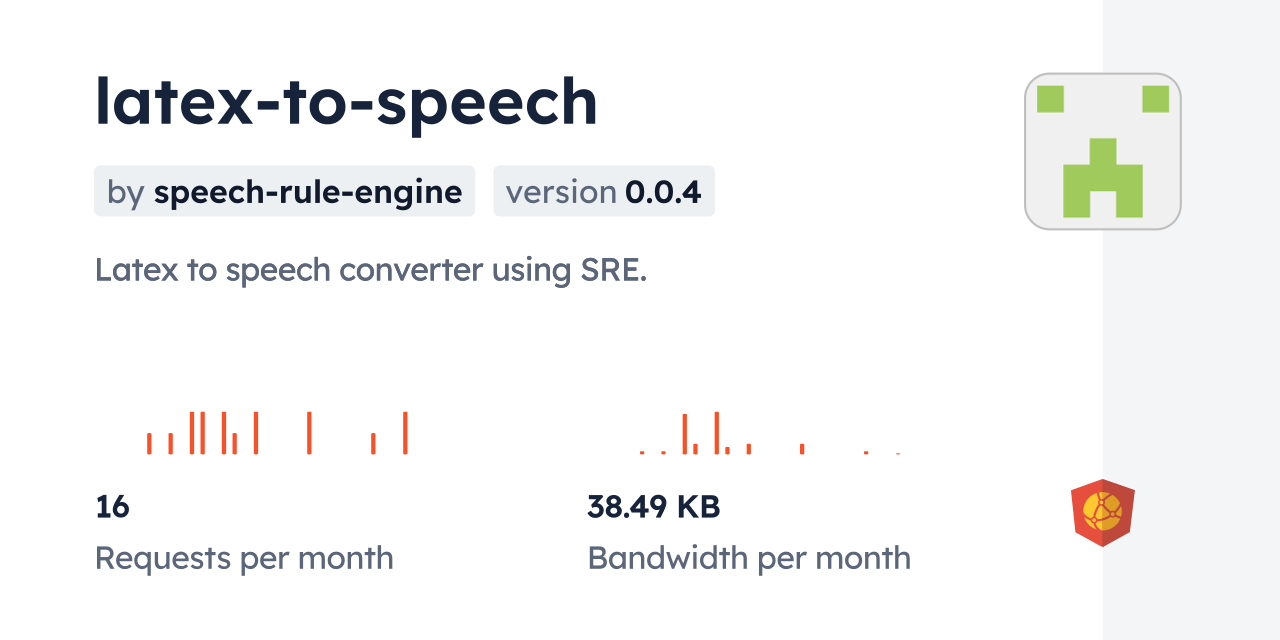Viewport: 1280px width, 640px height.
Task: Click the "Requests per month" label
Action: [x=244, y=557]
